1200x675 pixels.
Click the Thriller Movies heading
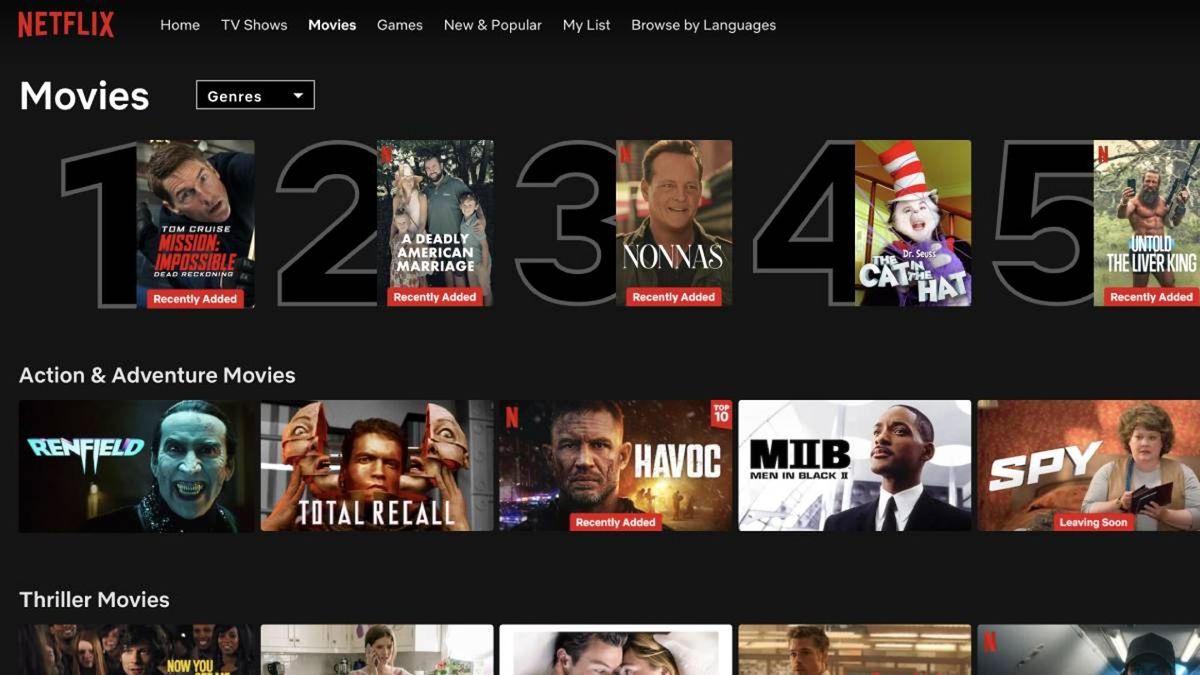pyautogui.click(x=94, y=600)
